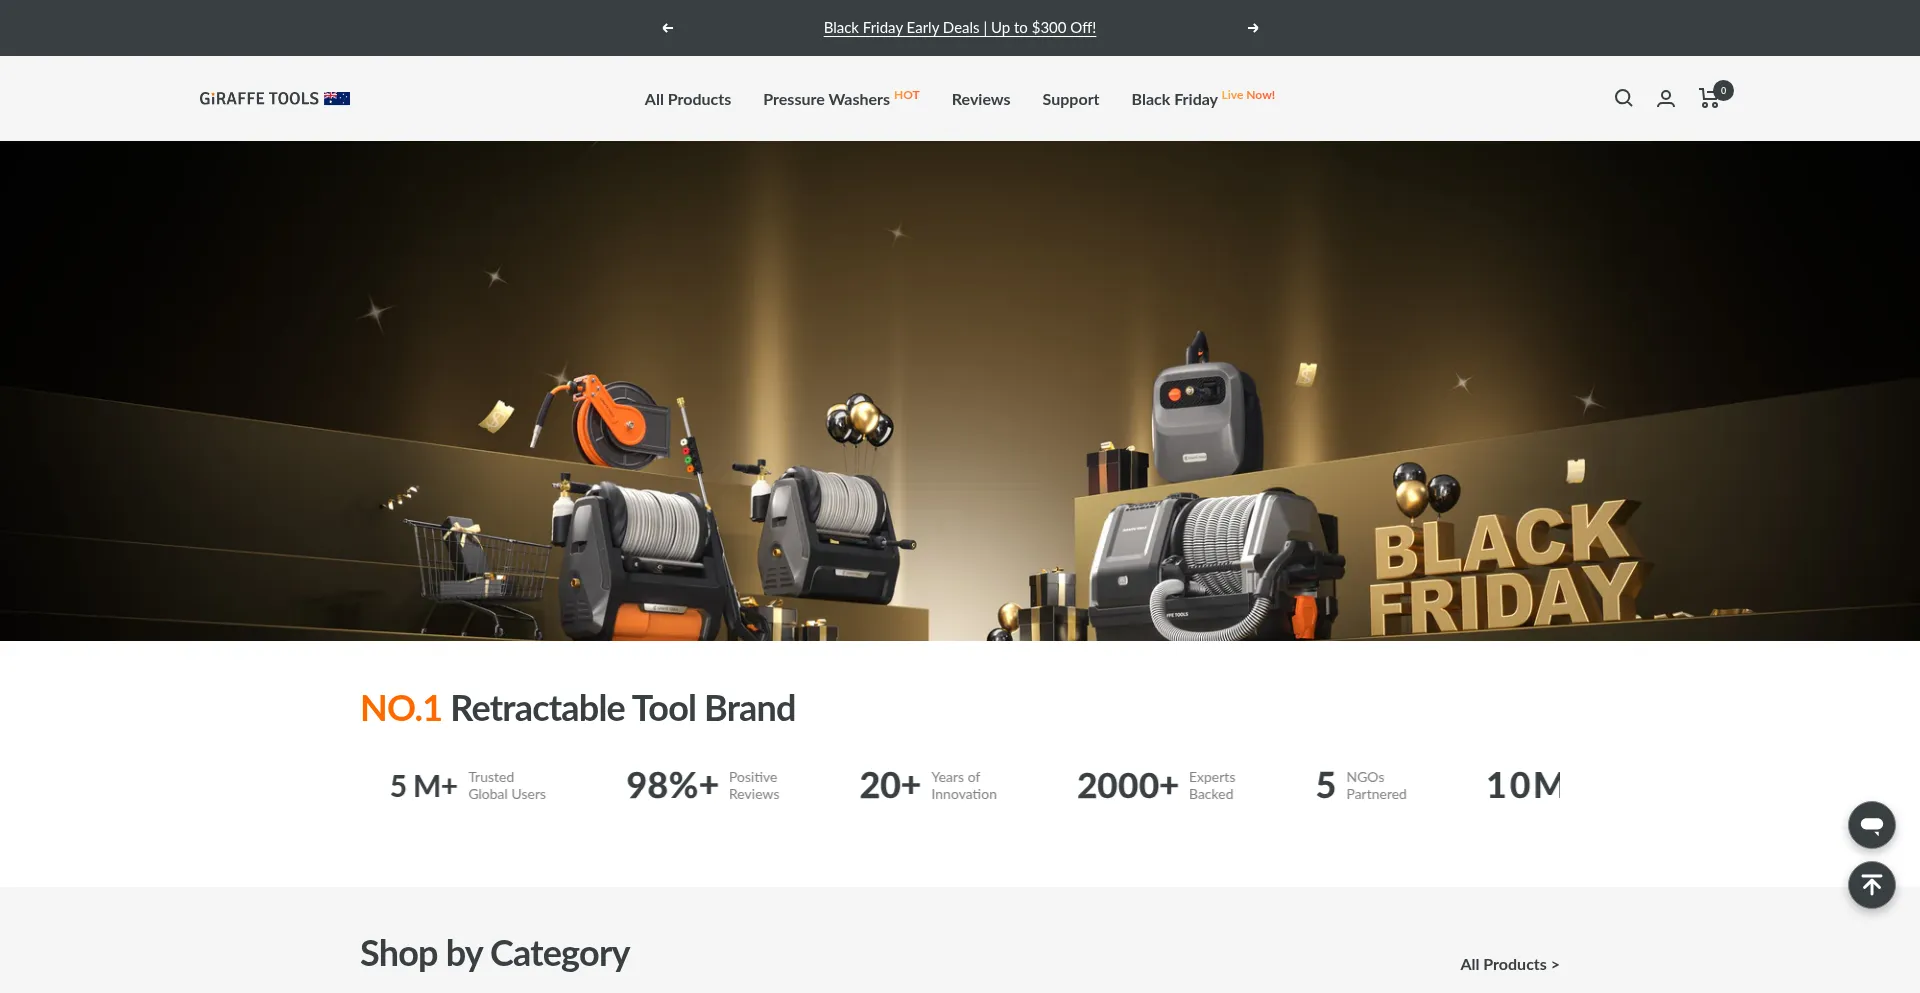Image resolution: width=1920 pixels, height=993 pixels.
Task: Open the Support menu item
Action: click(x=1070, y=99)
